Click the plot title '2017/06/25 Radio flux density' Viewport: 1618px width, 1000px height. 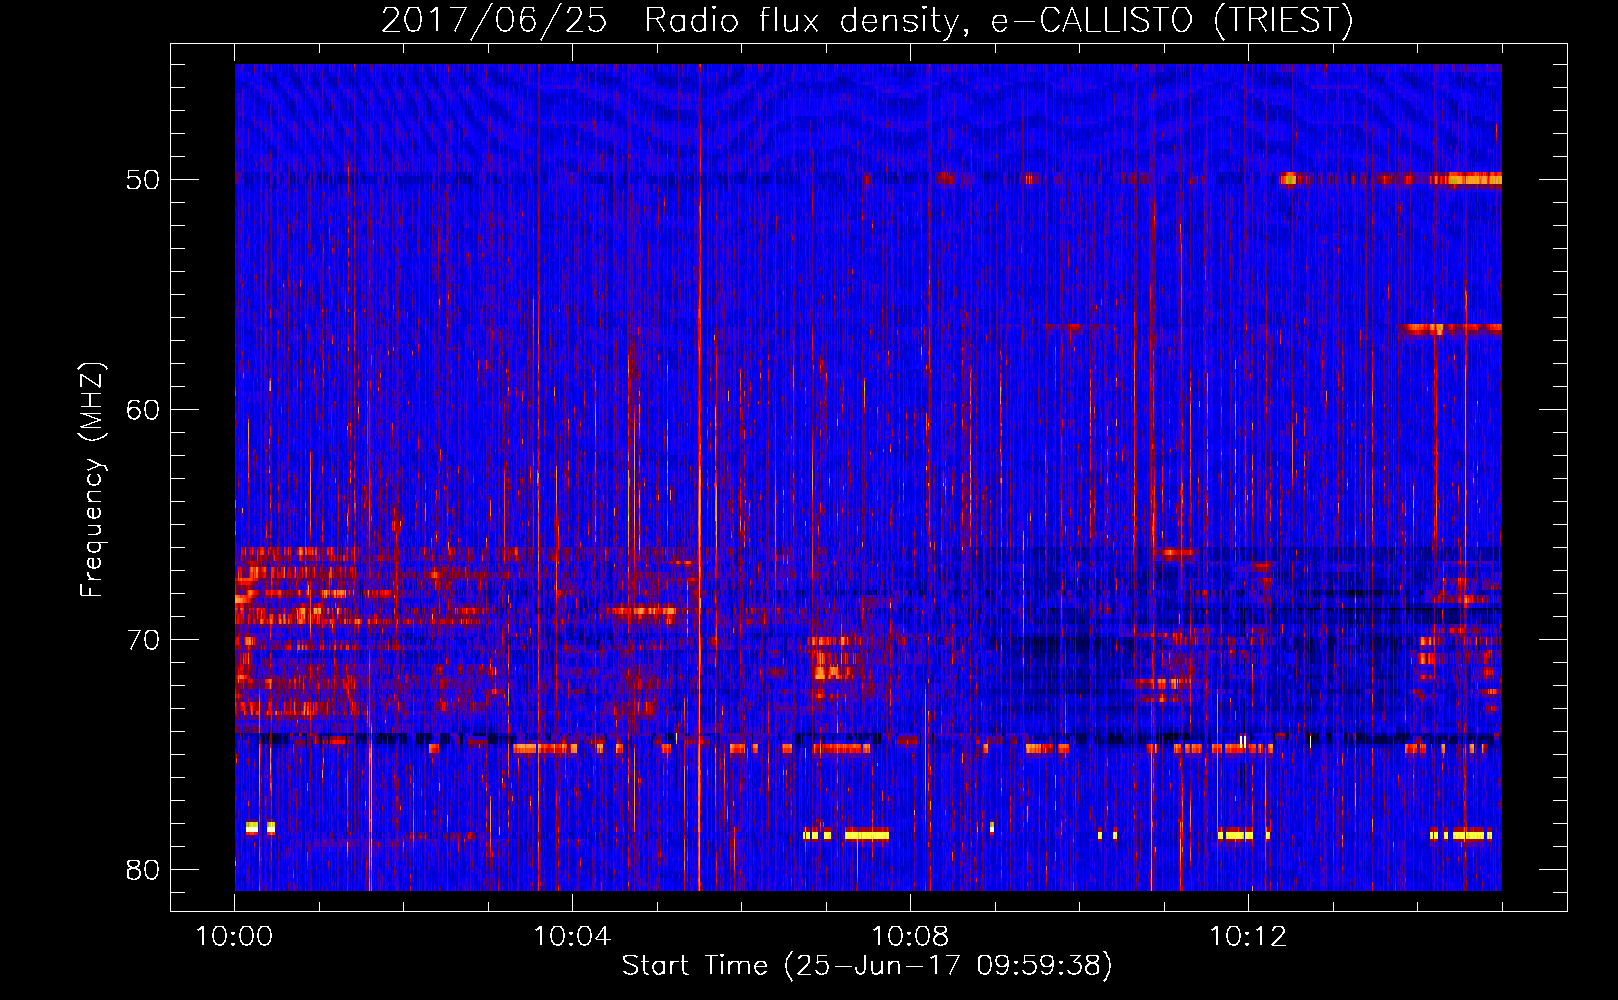[x=867, y=20]
